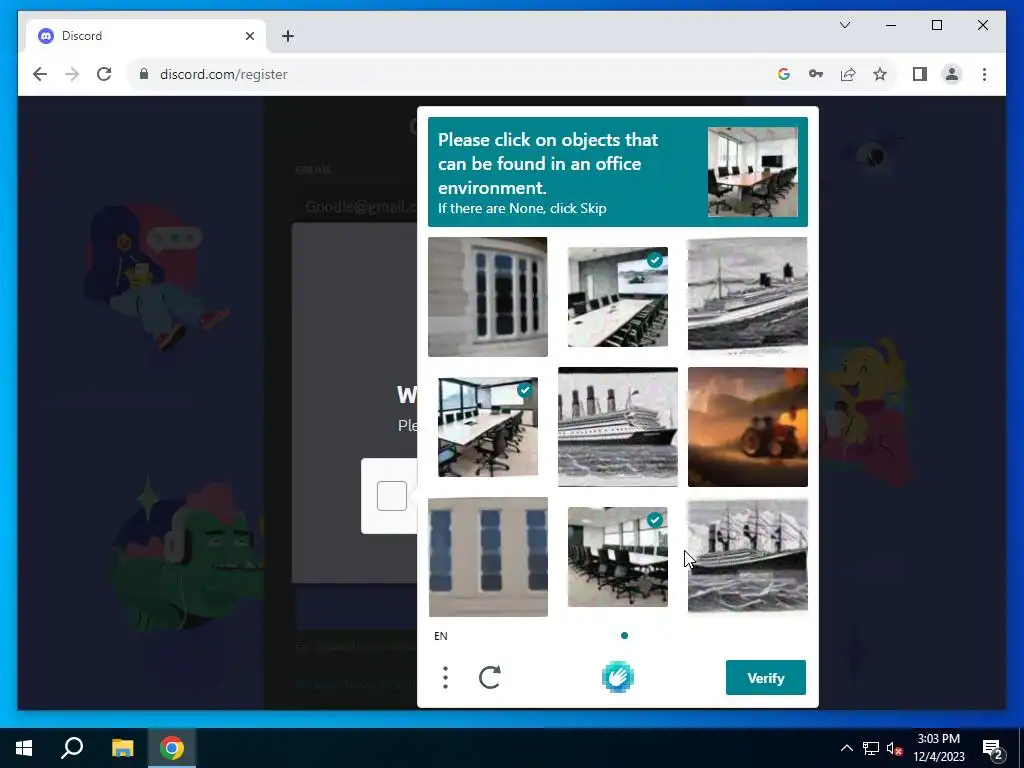Image resolution: width=1024 pixels, height=768 pixels.
Task: Change the captcha language EN
Action: [x=441, y=635]
